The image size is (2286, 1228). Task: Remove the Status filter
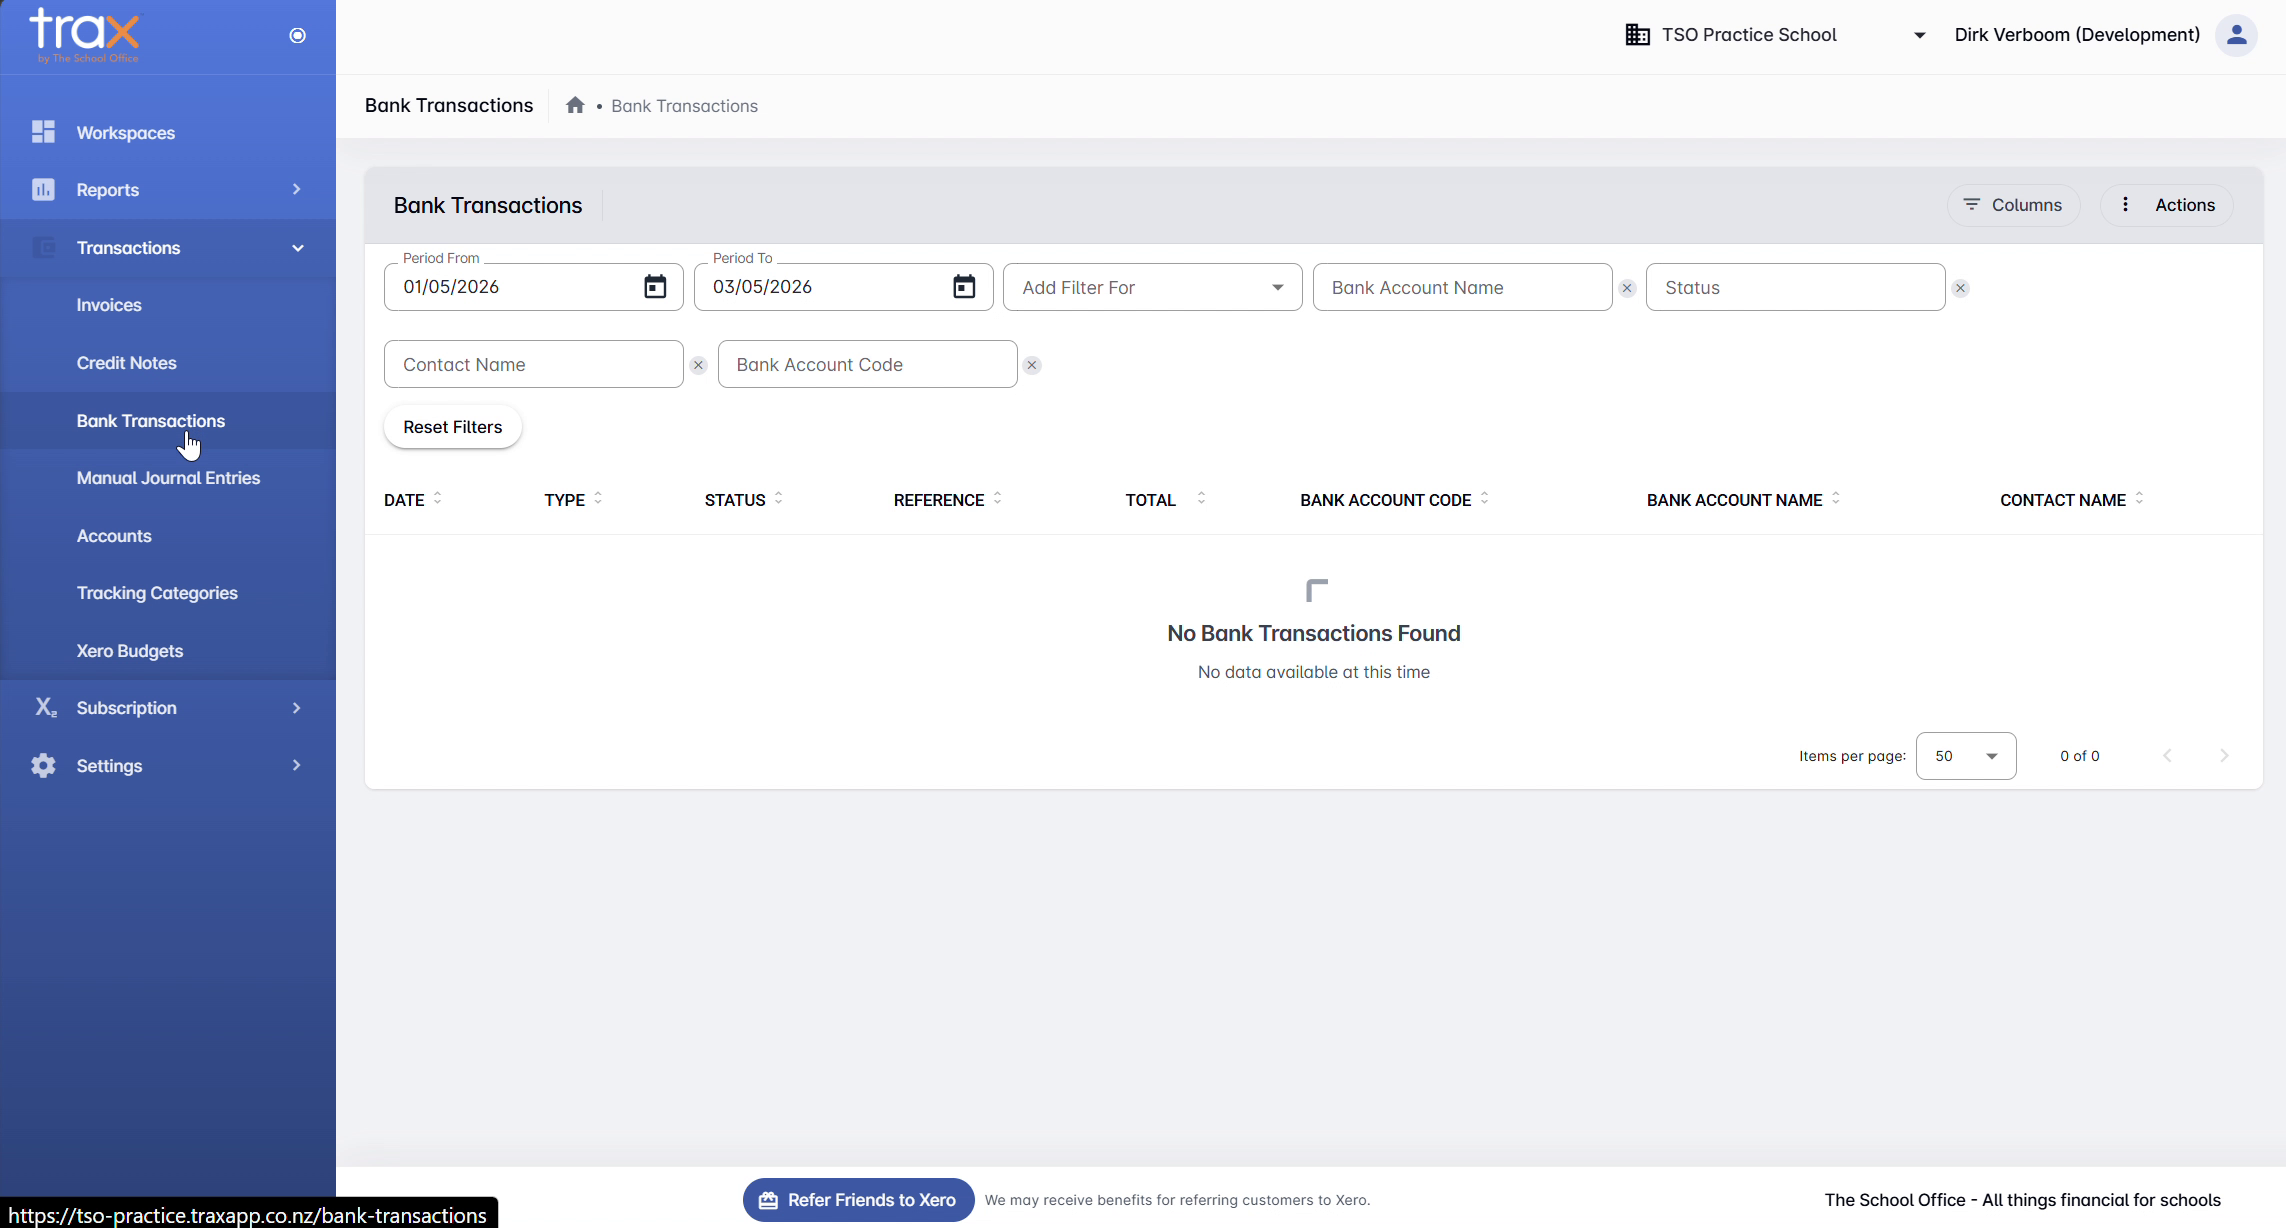click(1960, 288)
